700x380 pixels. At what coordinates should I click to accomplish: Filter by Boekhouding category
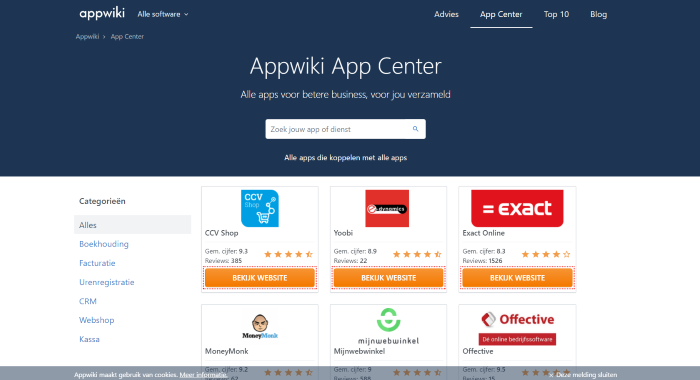click(x=104, y=244)
